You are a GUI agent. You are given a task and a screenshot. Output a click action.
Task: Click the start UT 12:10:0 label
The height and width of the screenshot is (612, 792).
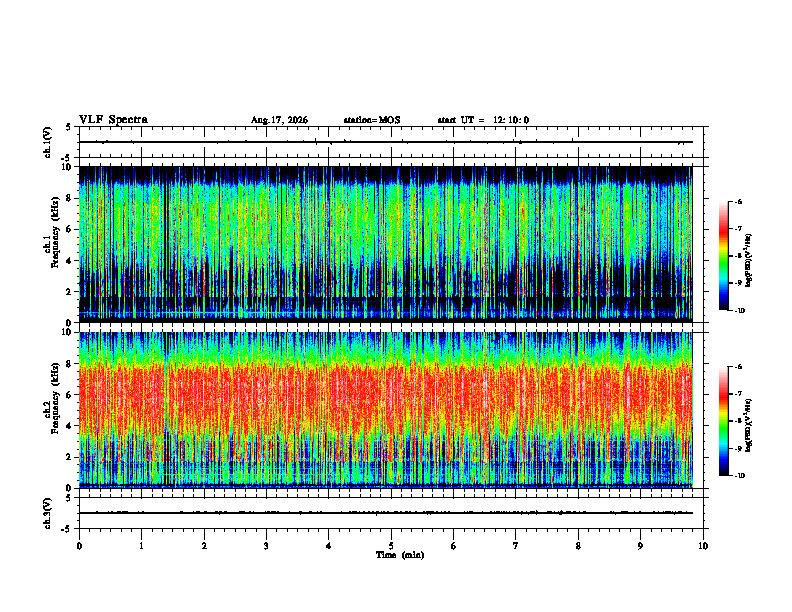pos(483,120)
